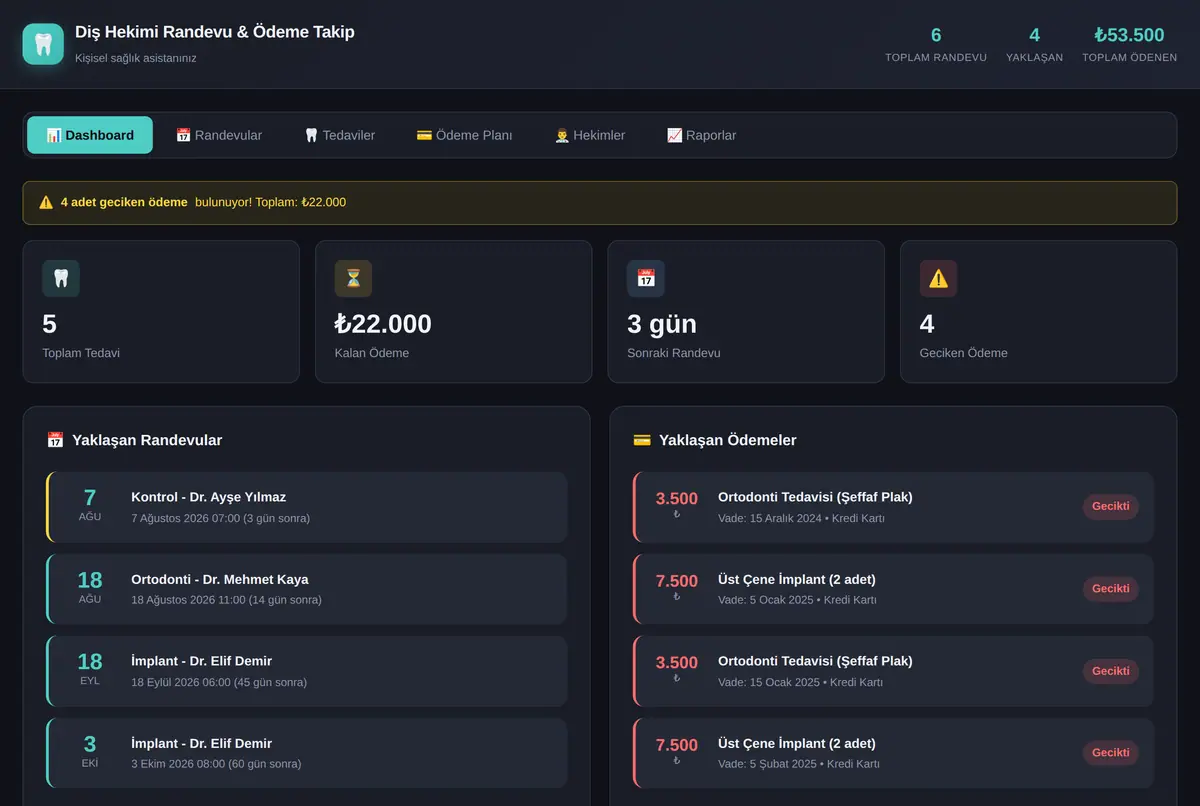Click the app title Diş Hekimi Randevu & Ödeme Takip

215,32
